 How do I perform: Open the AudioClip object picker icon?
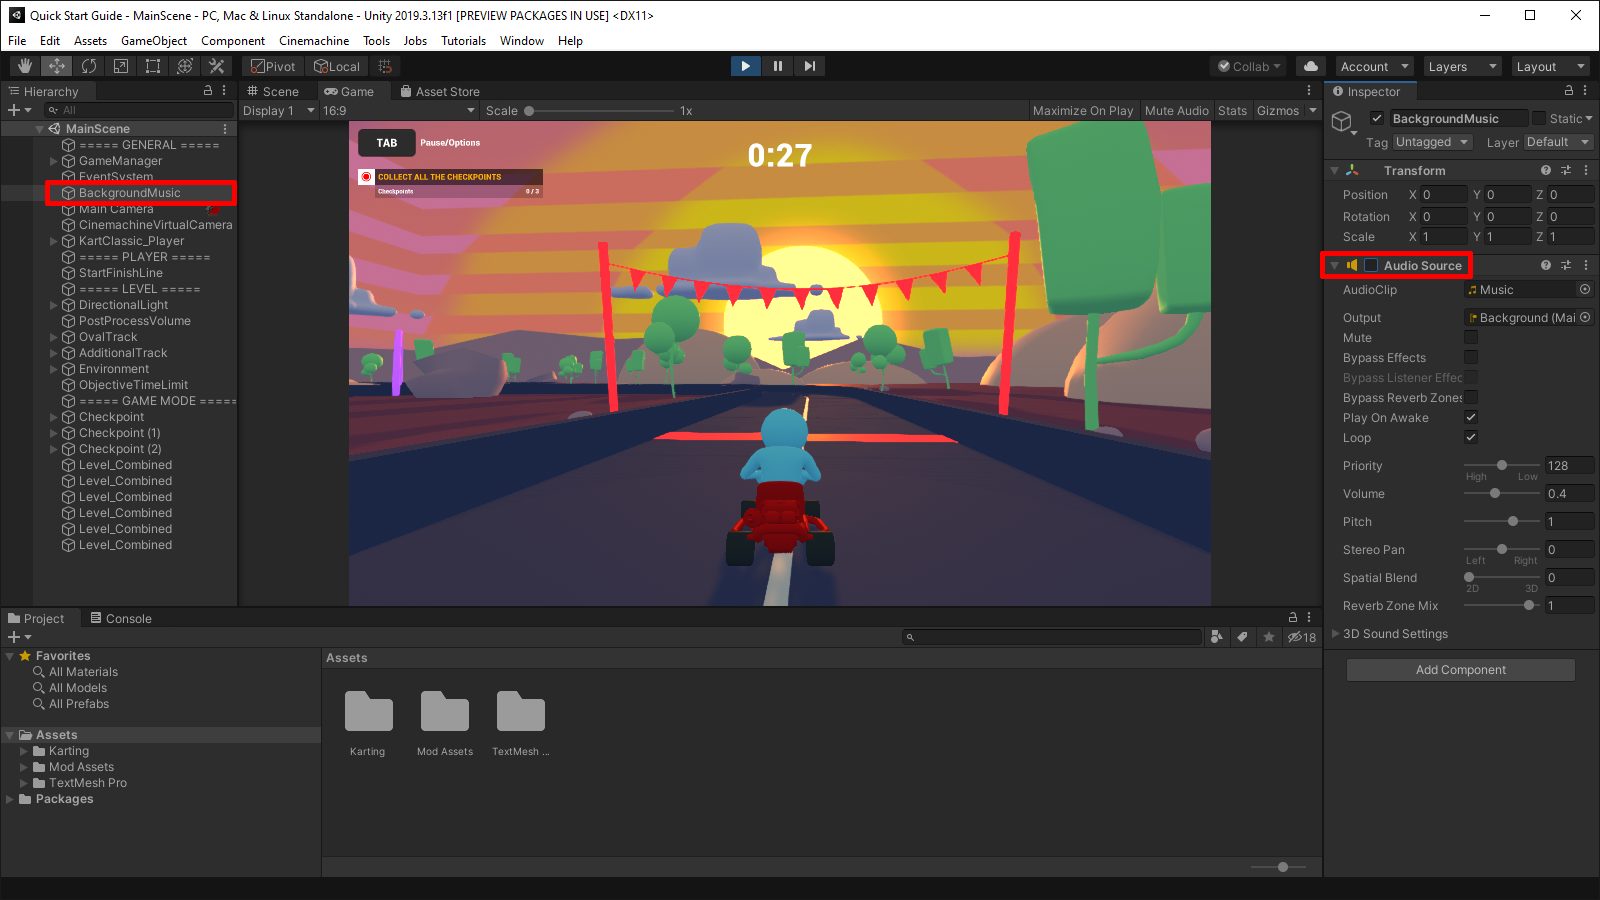click(1584, 289)
